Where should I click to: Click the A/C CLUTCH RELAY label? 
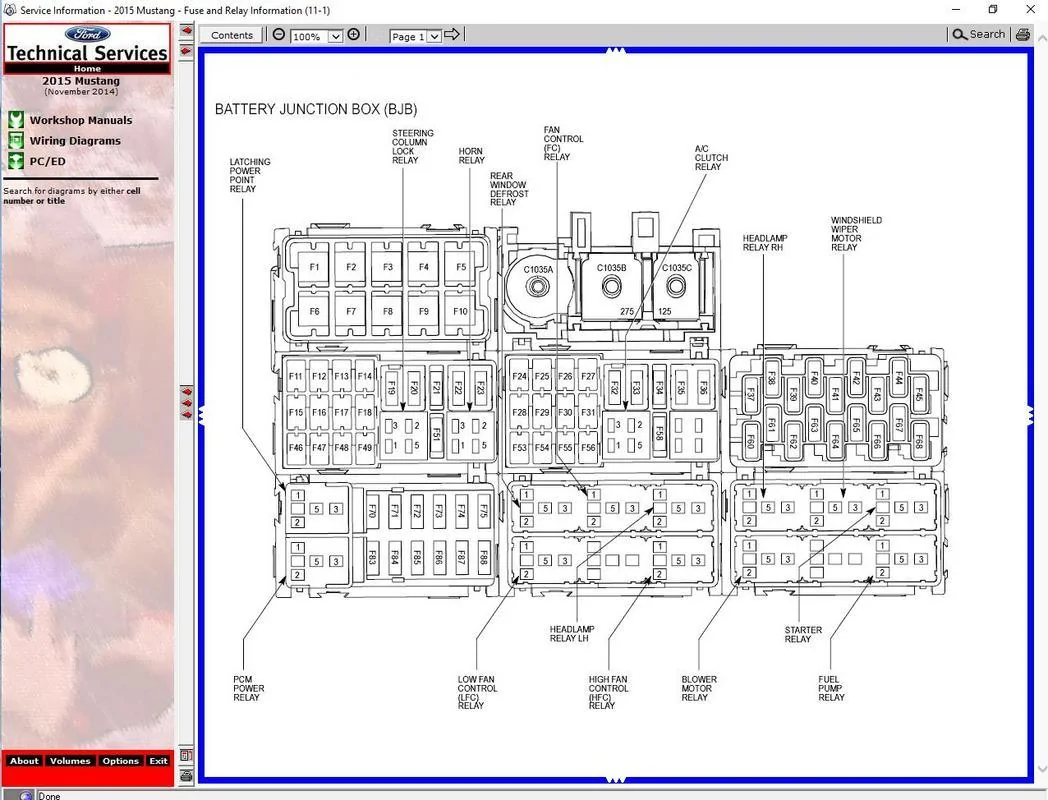pyautogui.click(x=711, y=158)
